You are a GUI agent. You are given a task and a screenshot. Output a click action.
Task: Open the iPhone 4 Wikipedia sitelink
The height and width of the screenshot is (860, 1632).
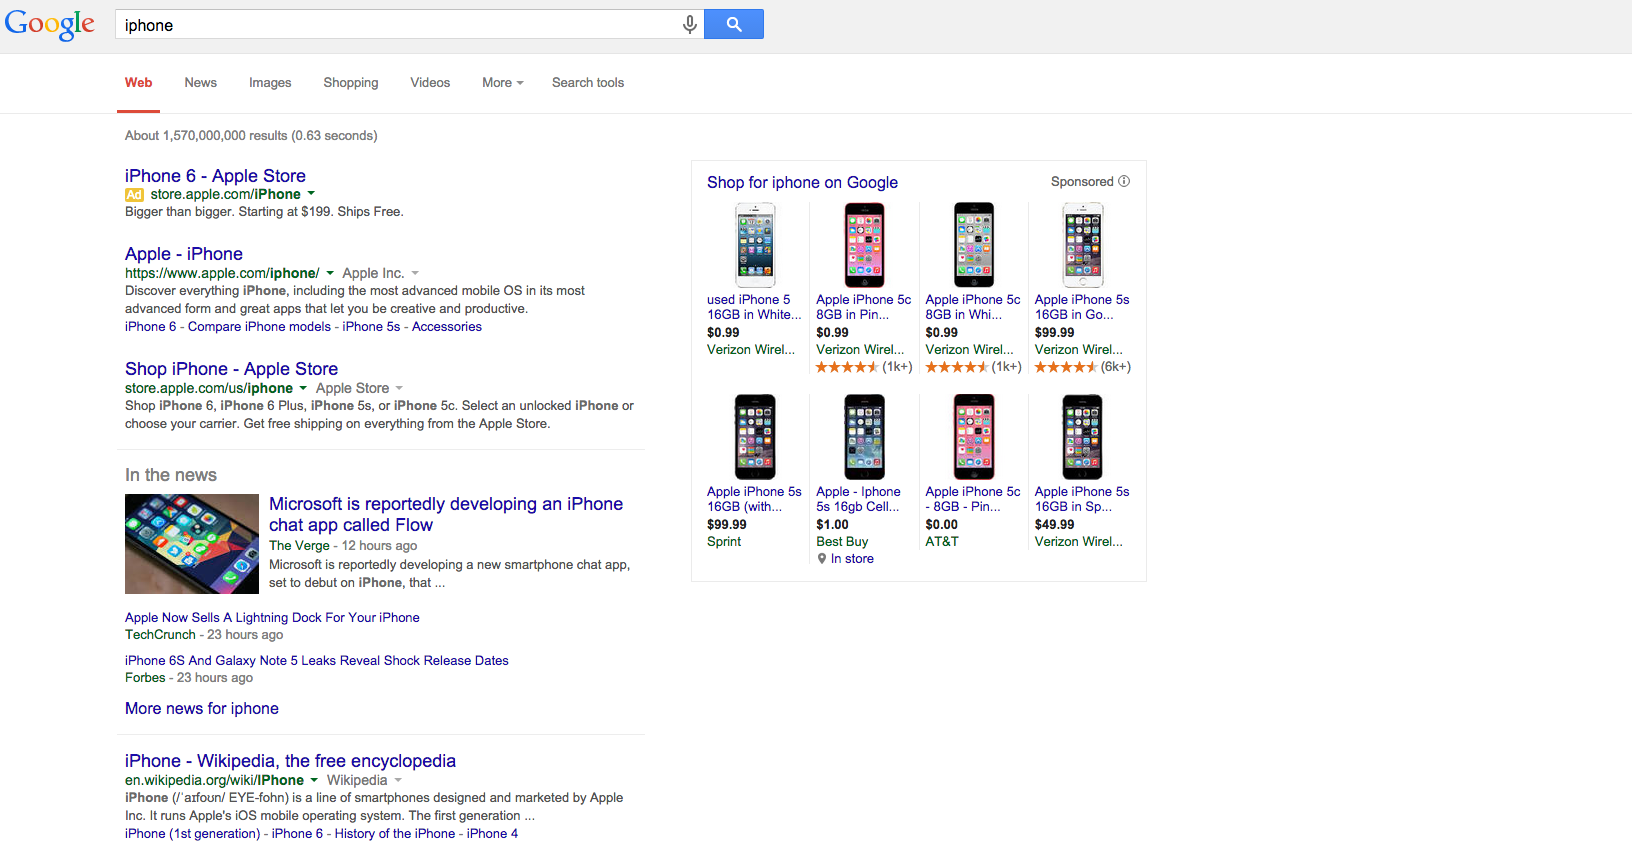pos(492,834)
